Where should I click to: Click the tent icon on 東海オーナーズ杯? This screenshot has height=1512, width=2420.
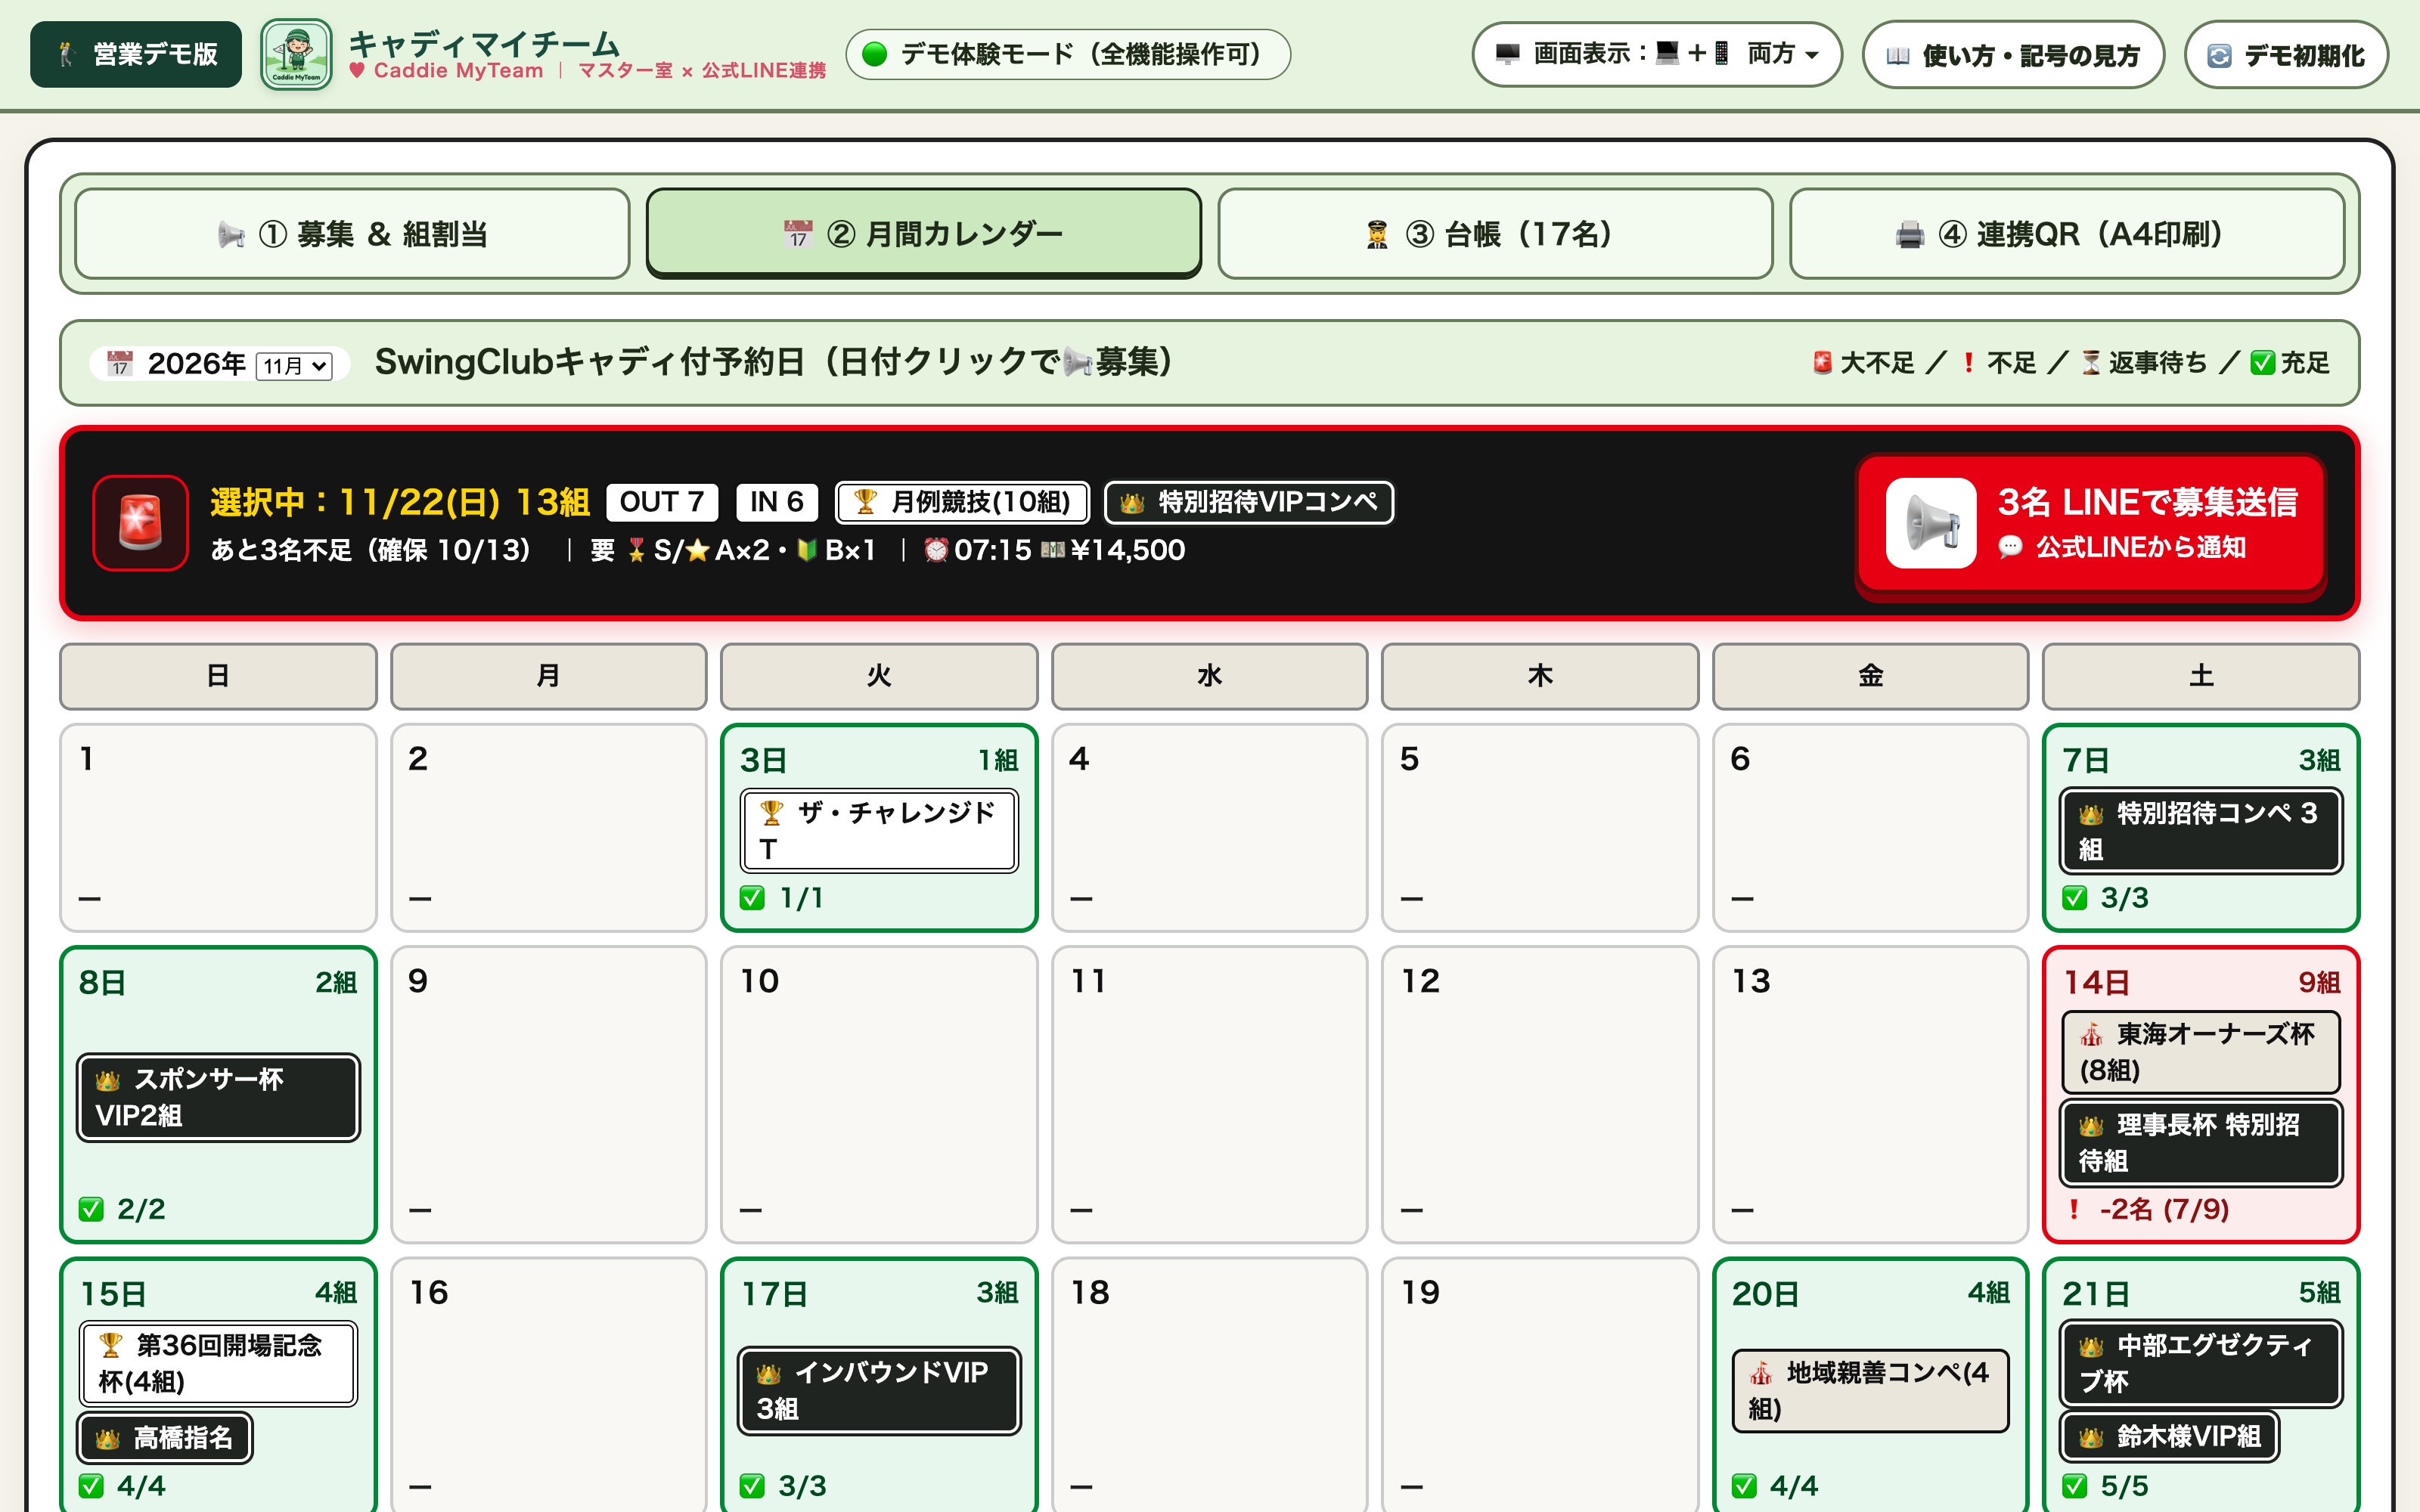pyautogui.click(x=2091, y=1034)
